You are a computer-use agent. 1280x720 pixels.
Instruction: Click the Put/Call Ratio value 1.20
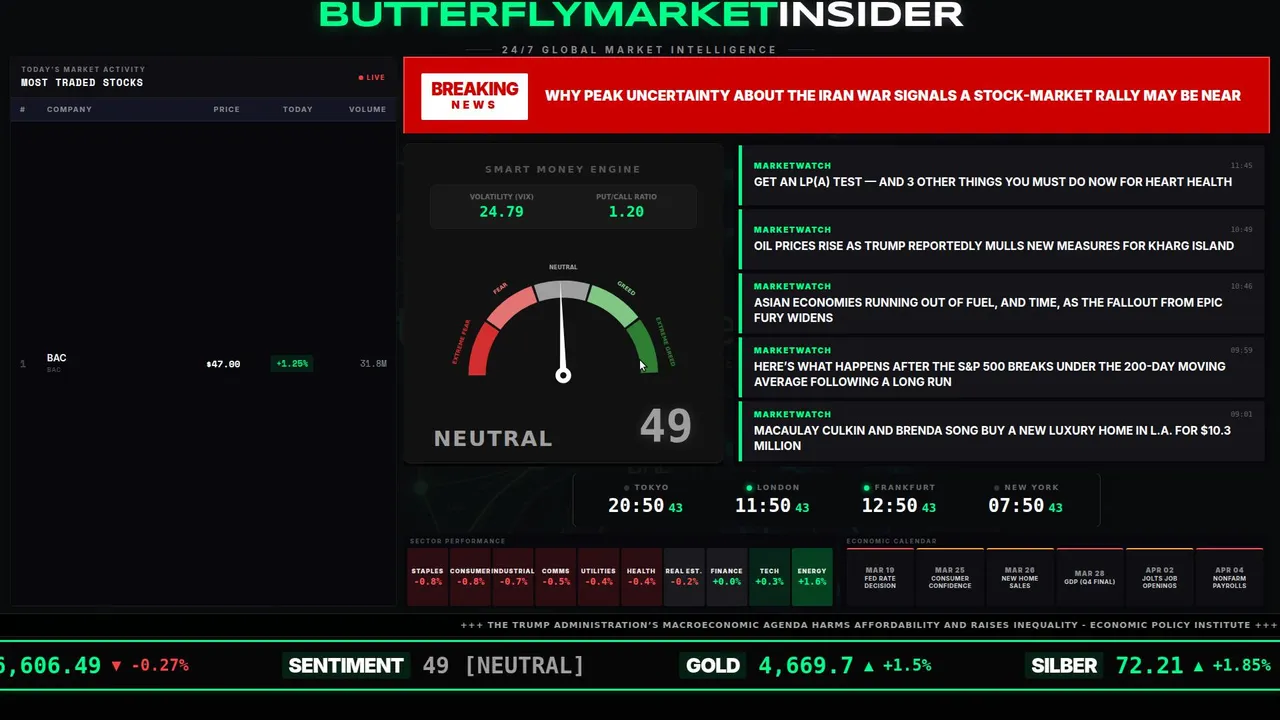(x=626, y=212)
